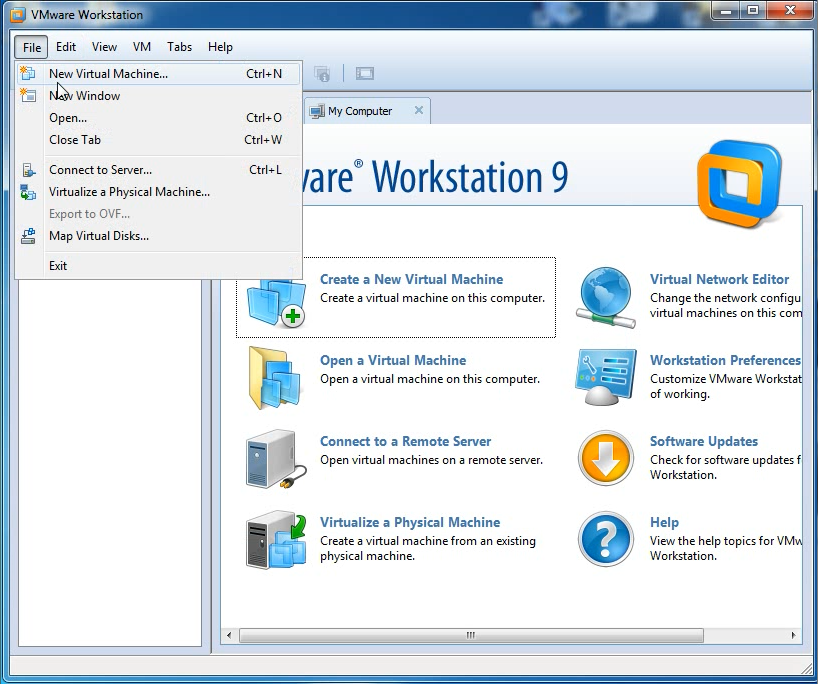818x684 pixels.
Task: Click 'Open virtual machines on a remote server.' text
Action: pyautogui.click(x=431, y=460)
